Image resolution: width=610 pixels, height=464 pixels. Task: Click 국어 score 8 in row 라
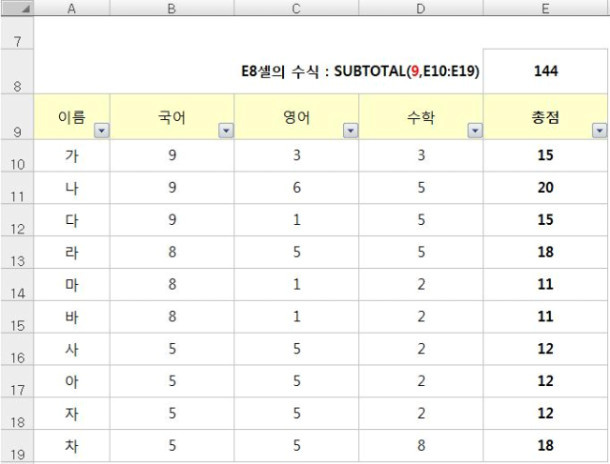[x=172, y=252]
